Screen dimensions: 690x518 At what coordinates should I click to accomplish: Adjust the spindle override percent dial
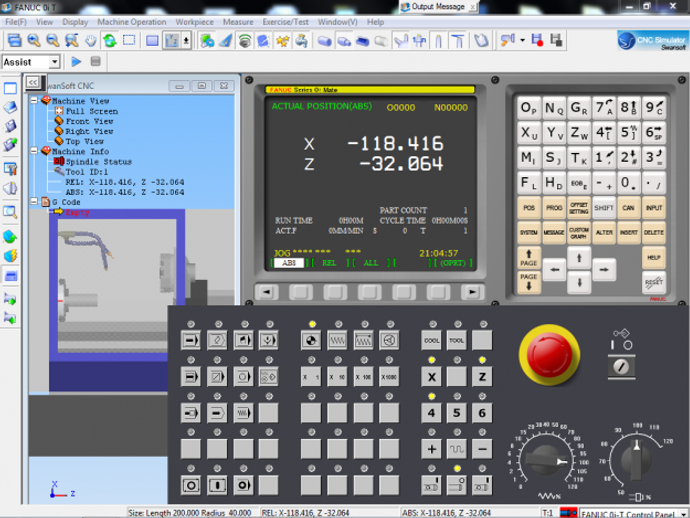pos(636,459)
